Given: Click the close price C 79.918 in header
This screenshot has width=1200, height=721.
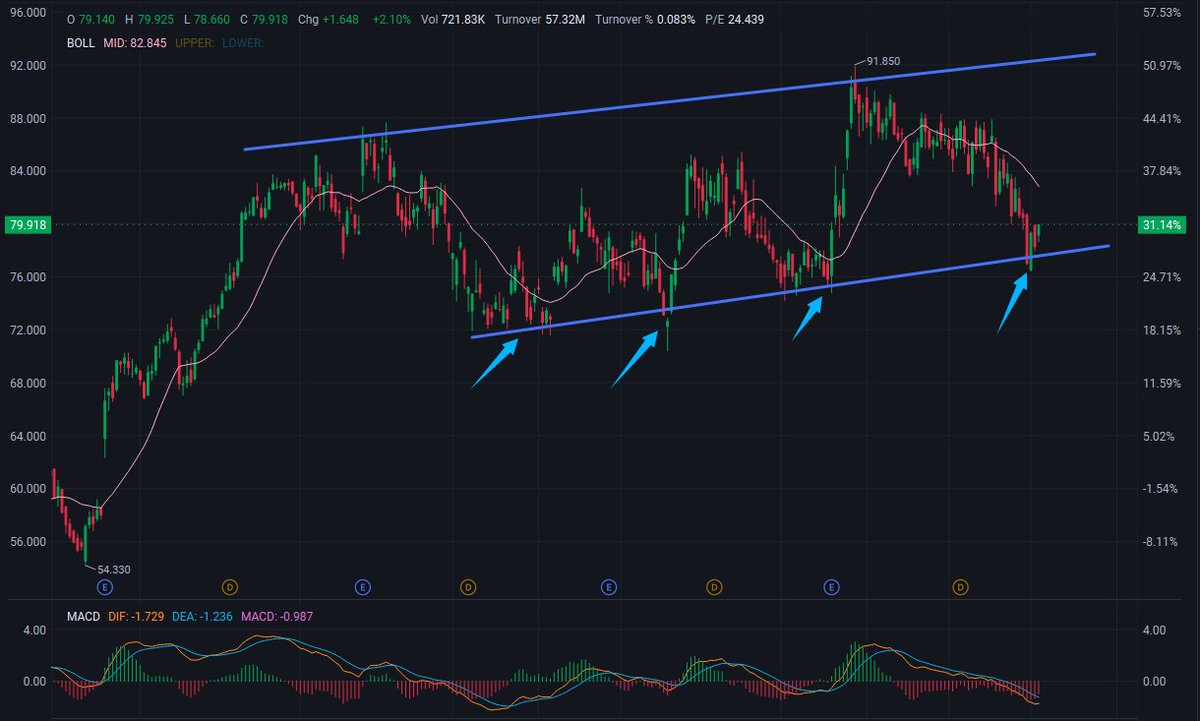Looking at the screenshot, I should 264,19.
